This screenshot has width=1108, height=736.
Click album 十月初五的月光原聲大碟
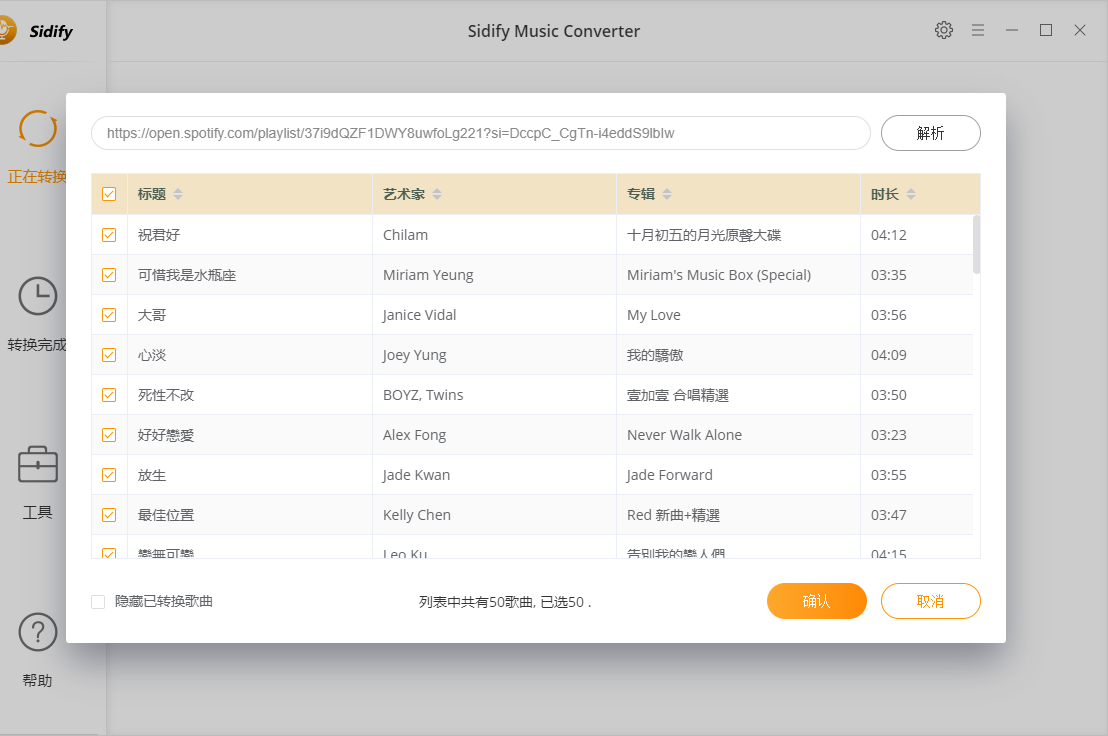[705, 235]
